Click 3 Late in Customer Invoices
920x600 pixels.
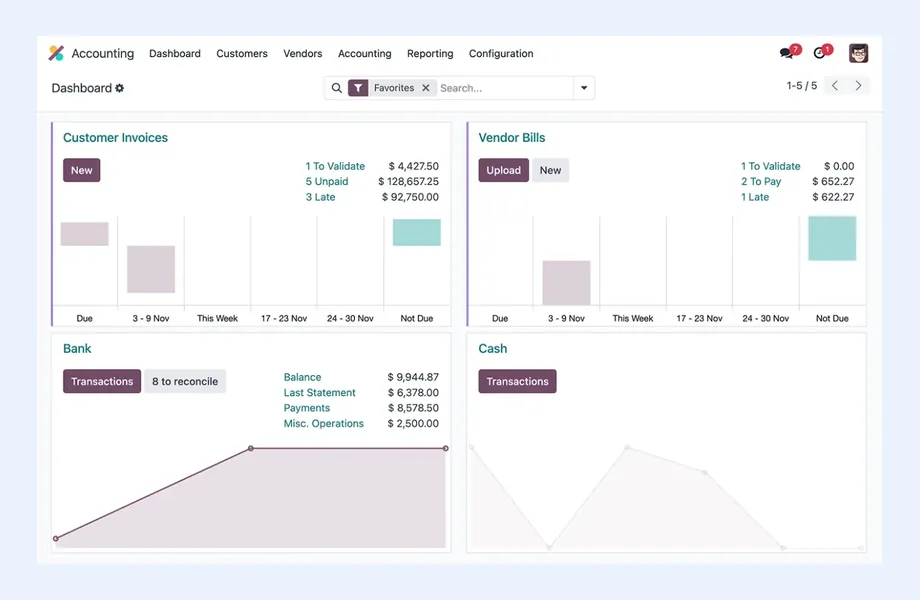[x=320, y=197]
